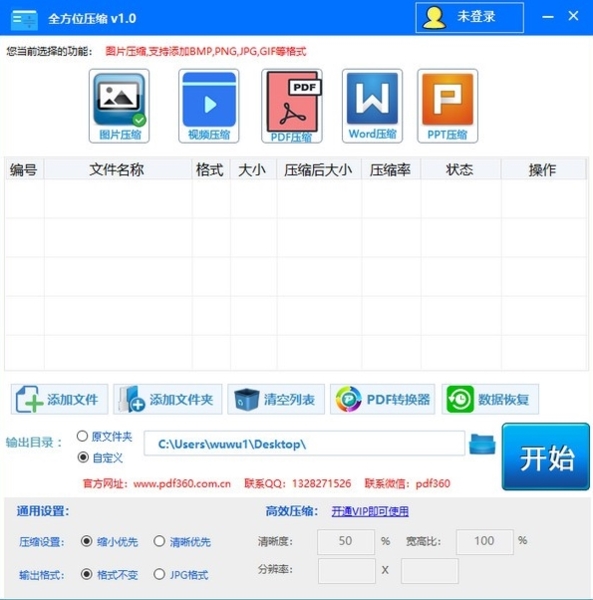This screenshot has height=600, width=593.
Task: Click the 压缩率 column header
Action: (x=391, y=170)
